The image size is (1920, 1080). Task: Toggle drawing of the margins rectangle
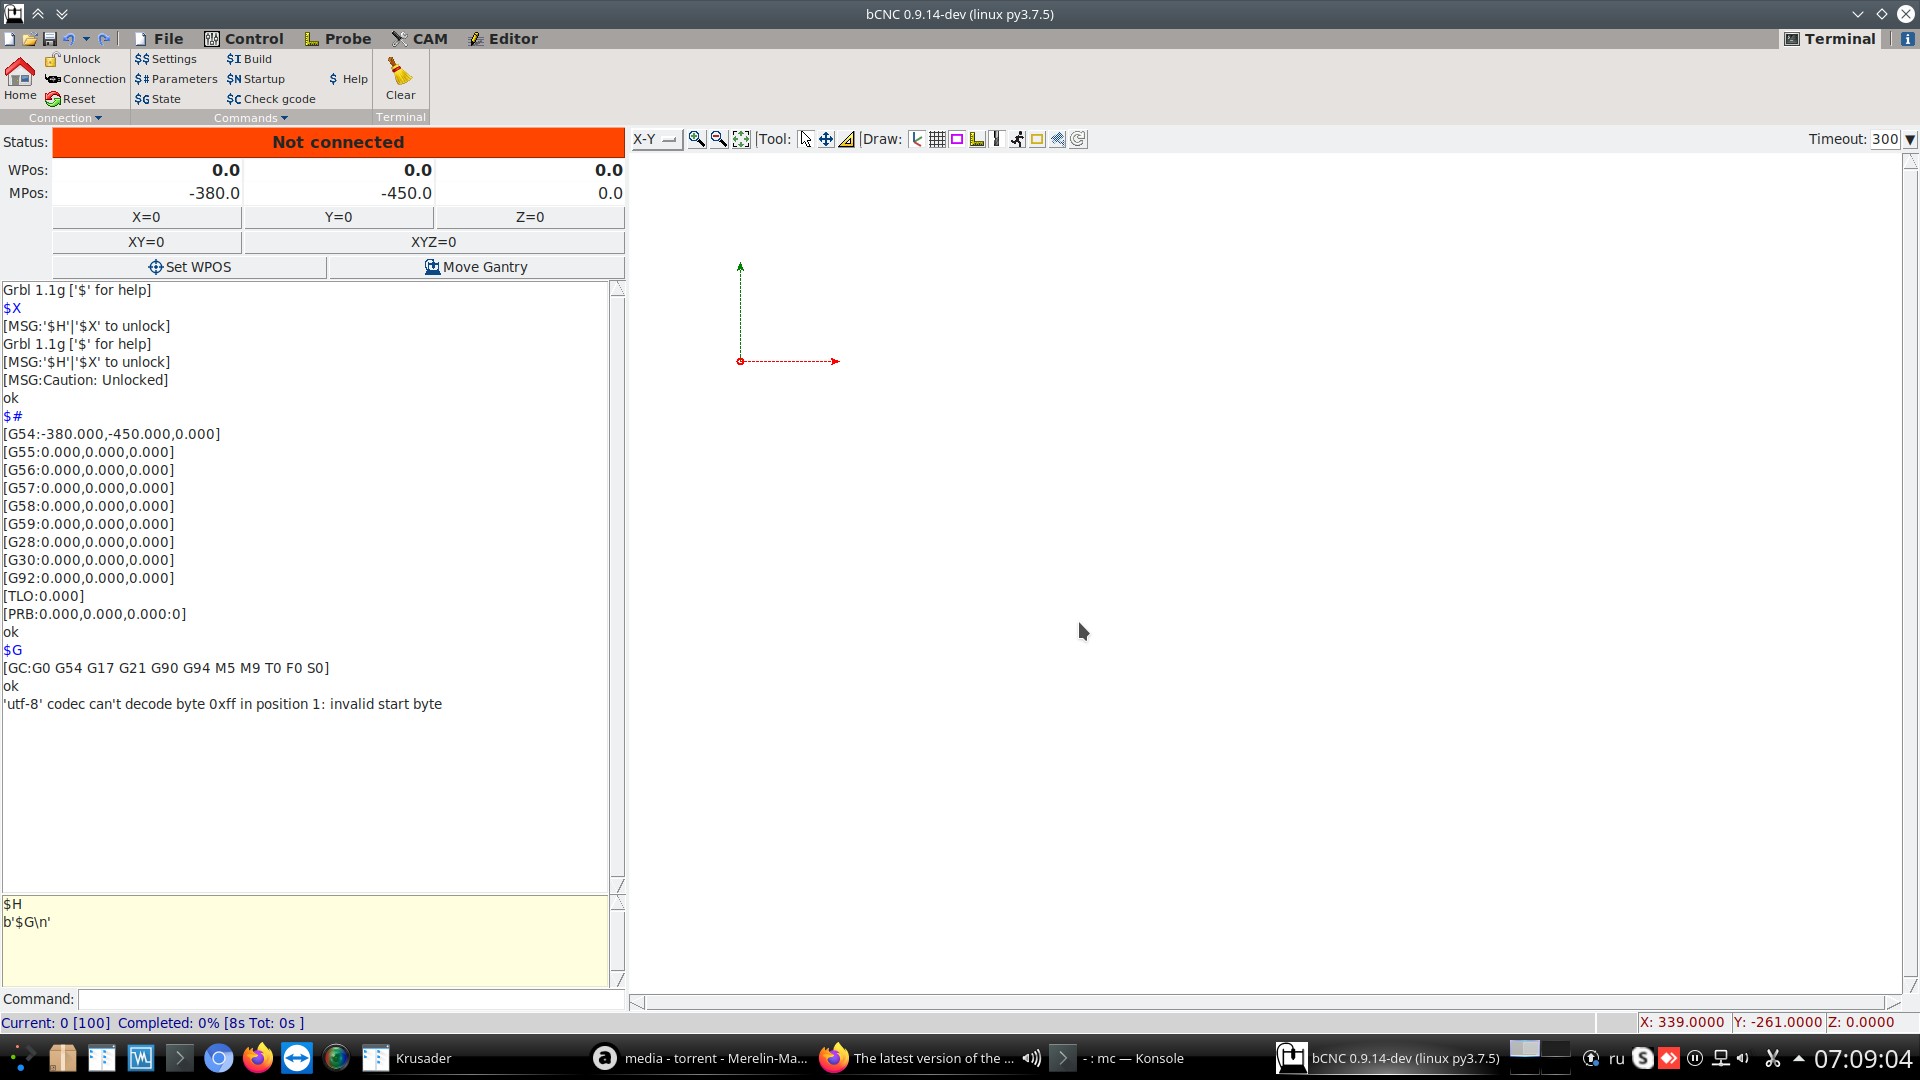point(957,140)
